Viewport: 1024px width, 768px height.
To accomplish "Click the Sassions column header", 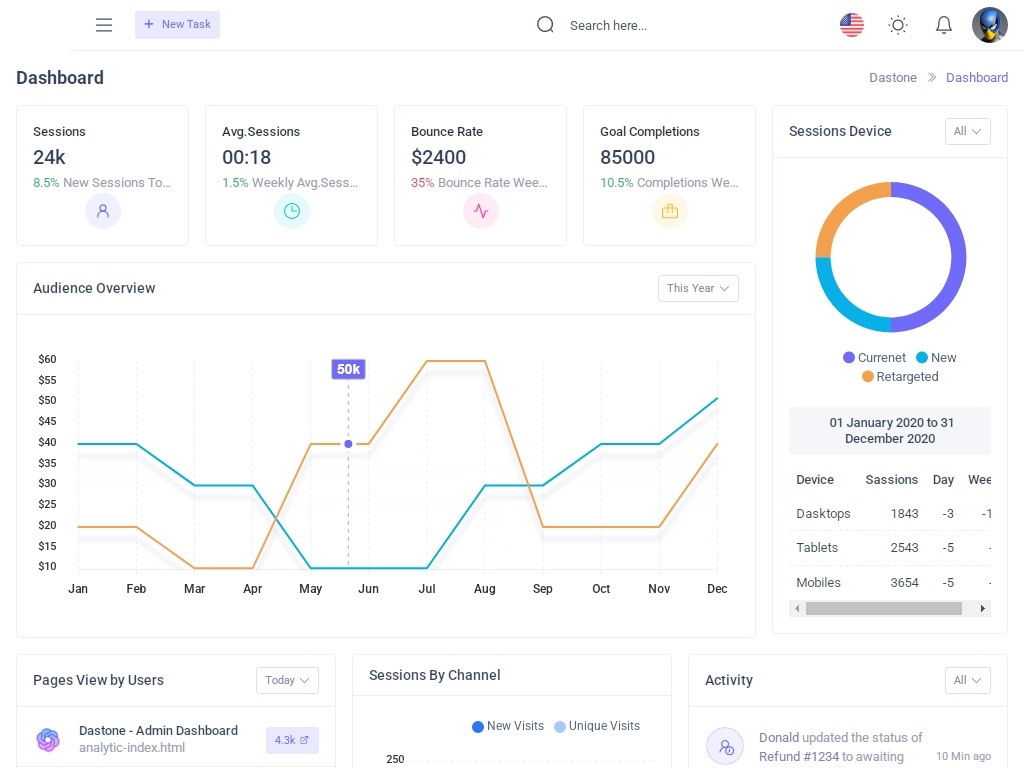I will pyautogui.click(x=891, y=479).
